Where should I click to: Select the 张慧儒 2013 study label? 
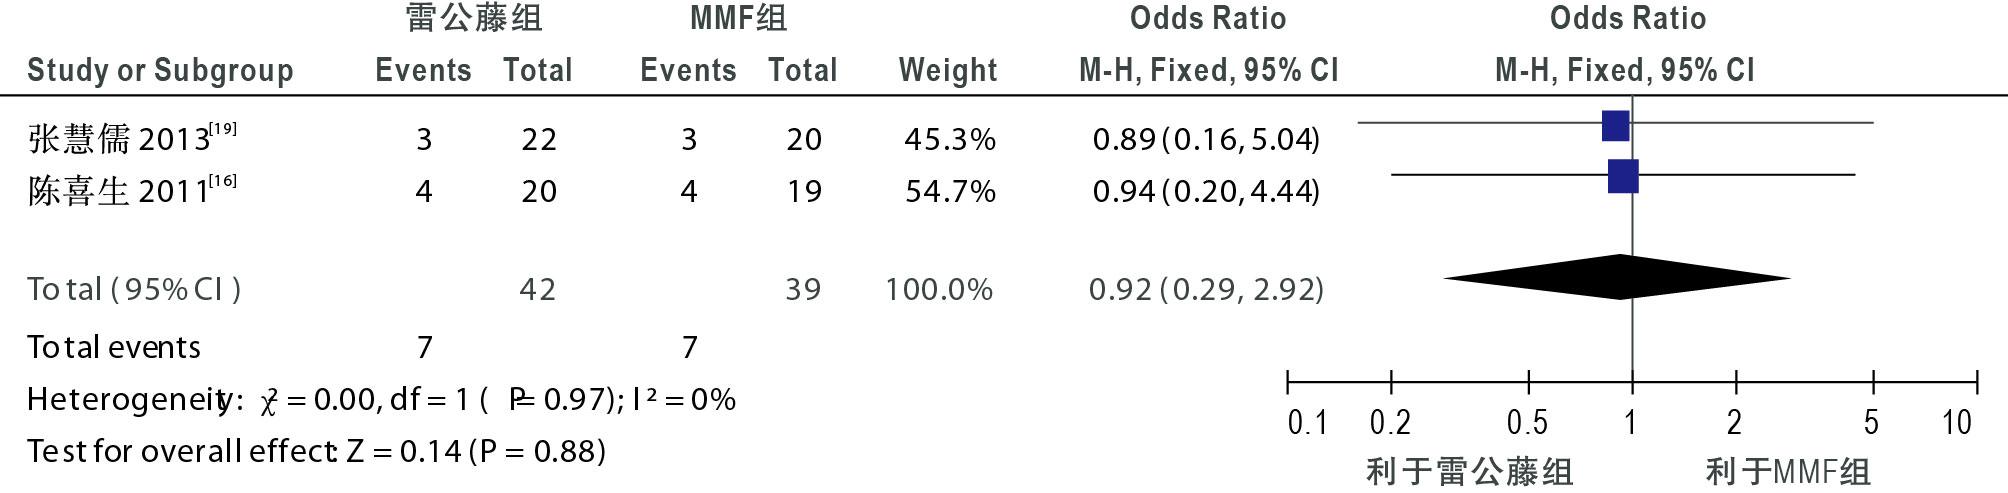(x=132, y=138)
